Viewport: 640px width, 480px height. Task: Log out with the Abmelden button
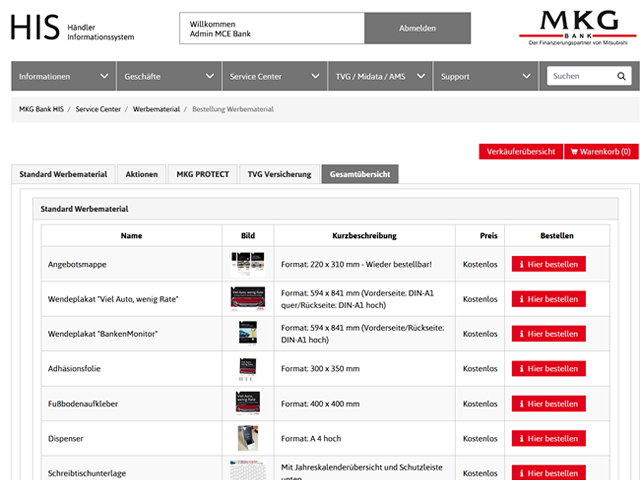(x=417, y=28)
